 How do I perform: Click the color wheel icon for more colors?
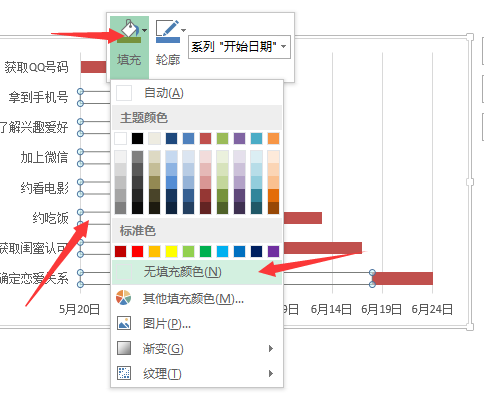(124, 298)
